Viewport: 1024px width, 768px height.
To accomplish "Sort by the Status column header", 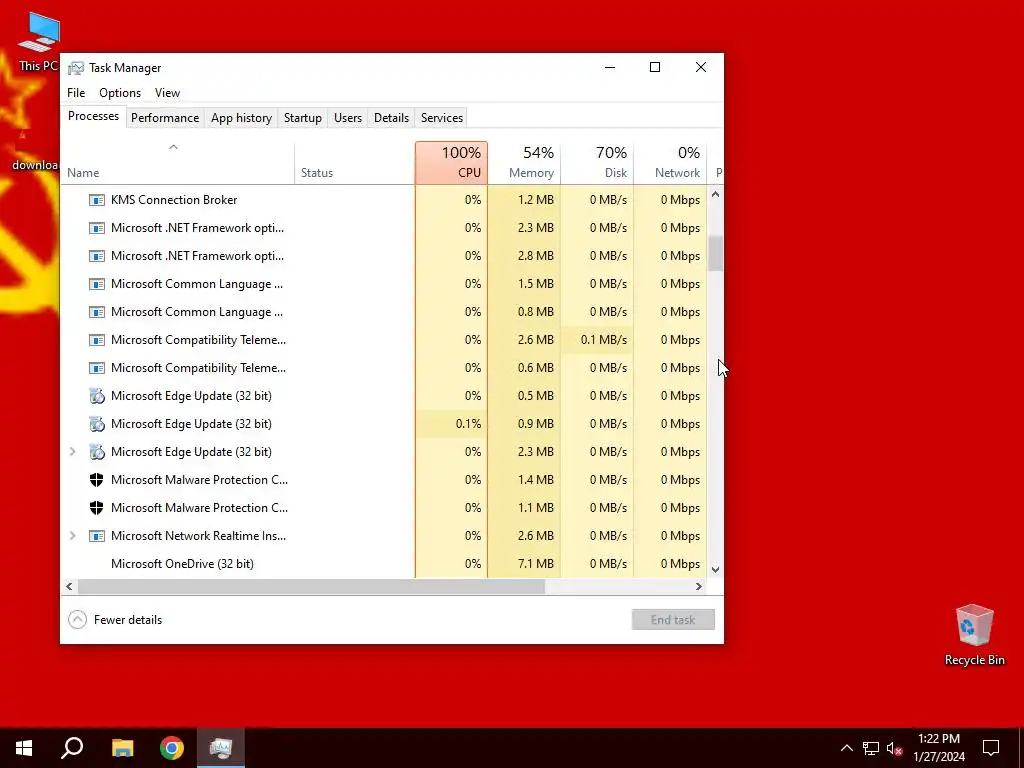I will point(354,163).
